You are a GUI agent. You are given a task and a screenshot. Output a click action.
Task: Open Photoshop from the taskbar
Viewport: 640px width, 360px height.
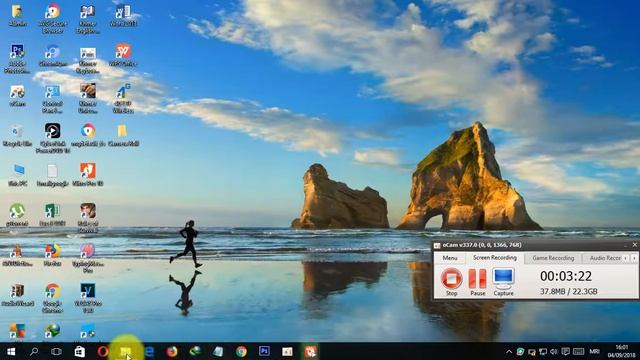264,351
